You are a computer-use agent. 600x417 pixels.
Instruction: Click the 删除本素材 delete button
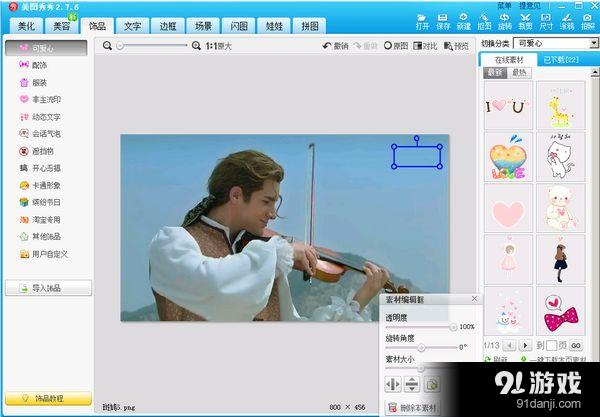tap(413, 407)
